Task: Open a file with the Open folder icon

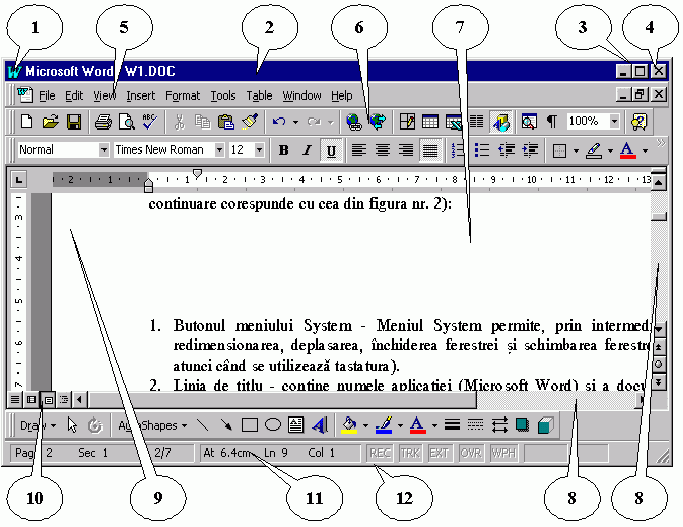Action: tap(51, 122)
